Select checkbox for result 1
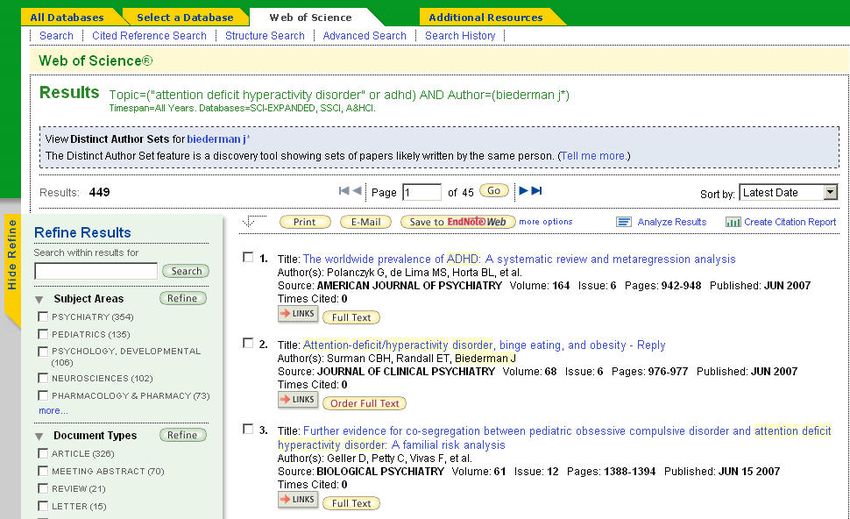The width and height of the screenshot is (850, 519). tap(248, 257)
